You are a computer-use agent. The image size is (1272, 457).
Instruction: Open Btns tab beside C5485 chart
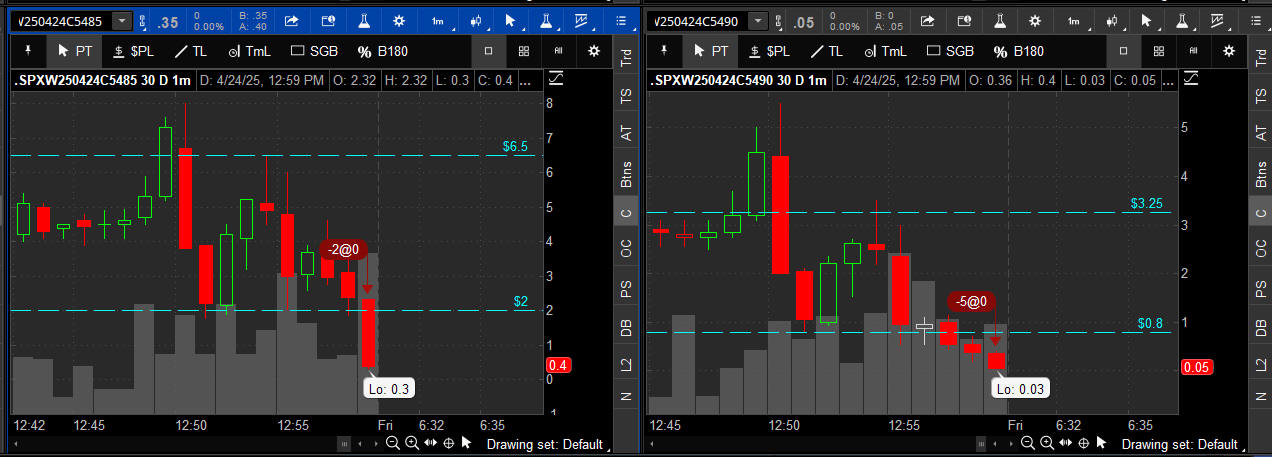pos(627,173)
